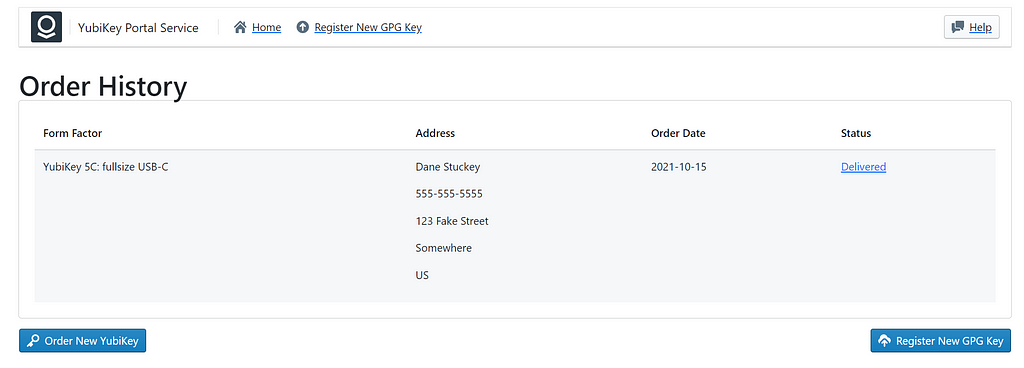Viewport: 1024px width, 368px height.
Task: Click the cloud upload icon on Register button
Action: (884, 341)
